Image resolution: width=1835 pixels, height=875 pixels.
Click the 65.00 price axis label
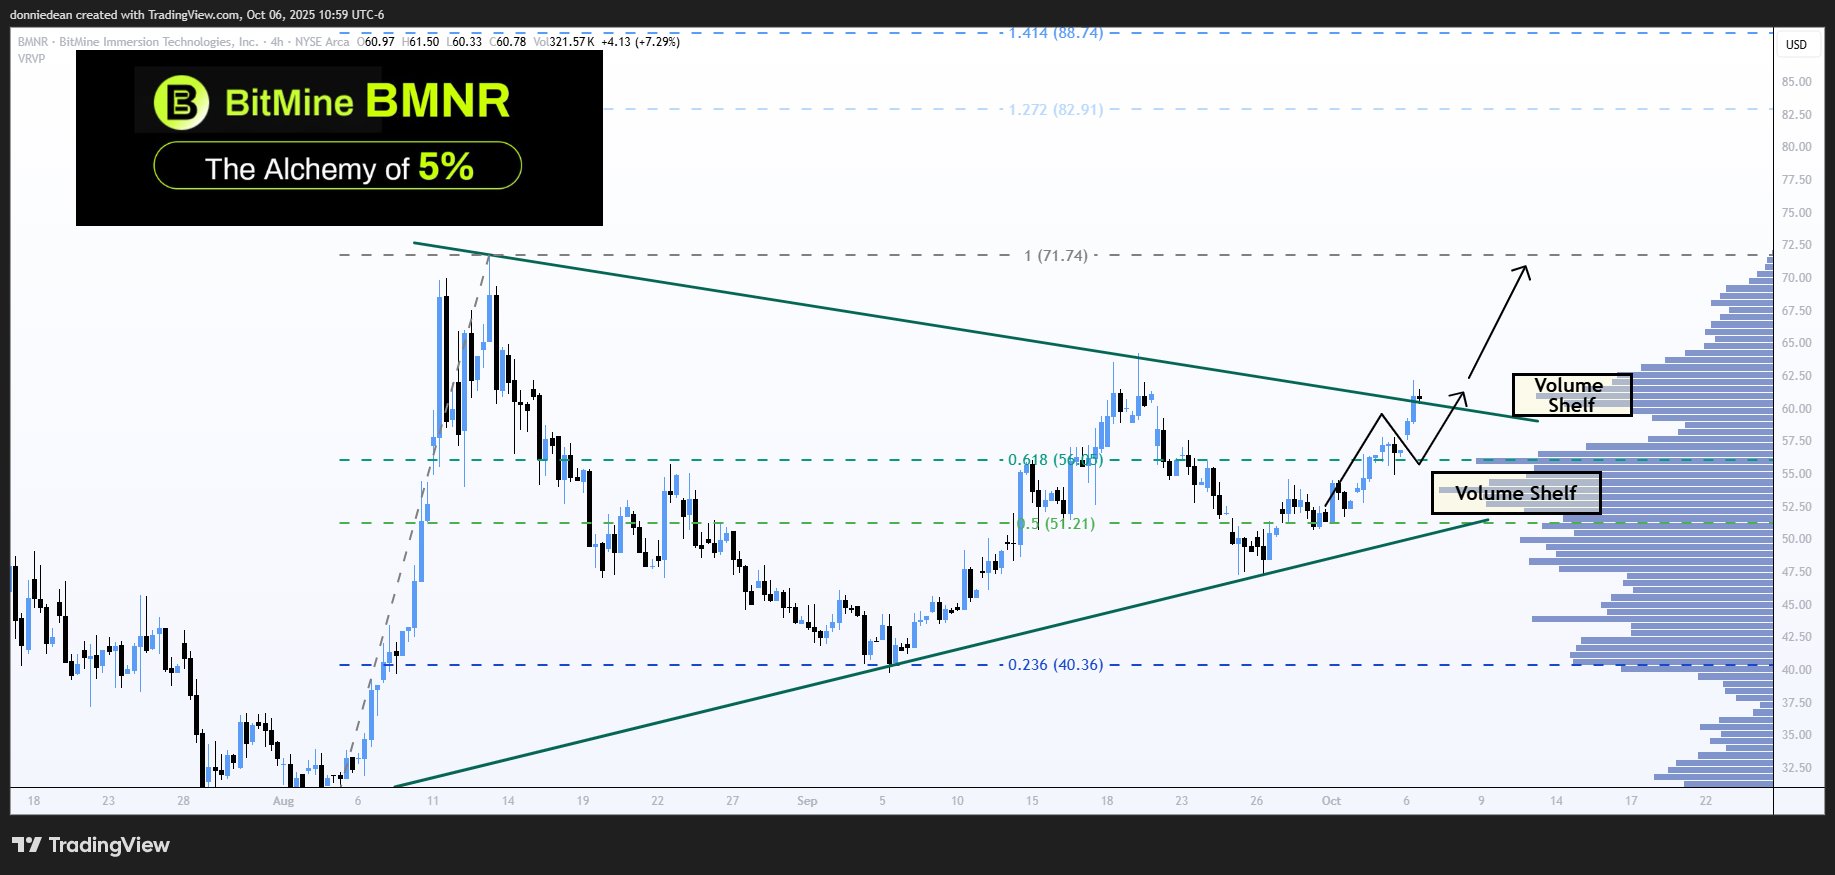[x=1797, y=343]
